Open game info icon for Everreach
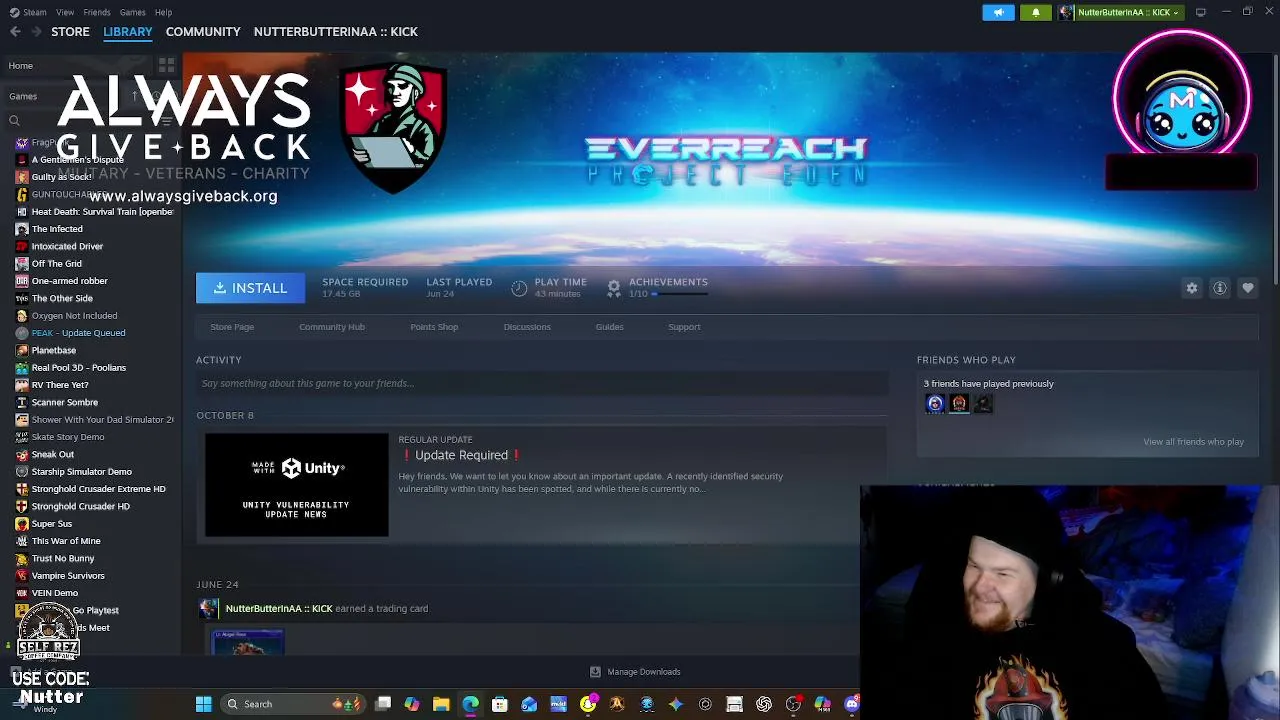The width and height of the screenshot is (1280, 720). pyautogui.click(x=1220, y=288)
